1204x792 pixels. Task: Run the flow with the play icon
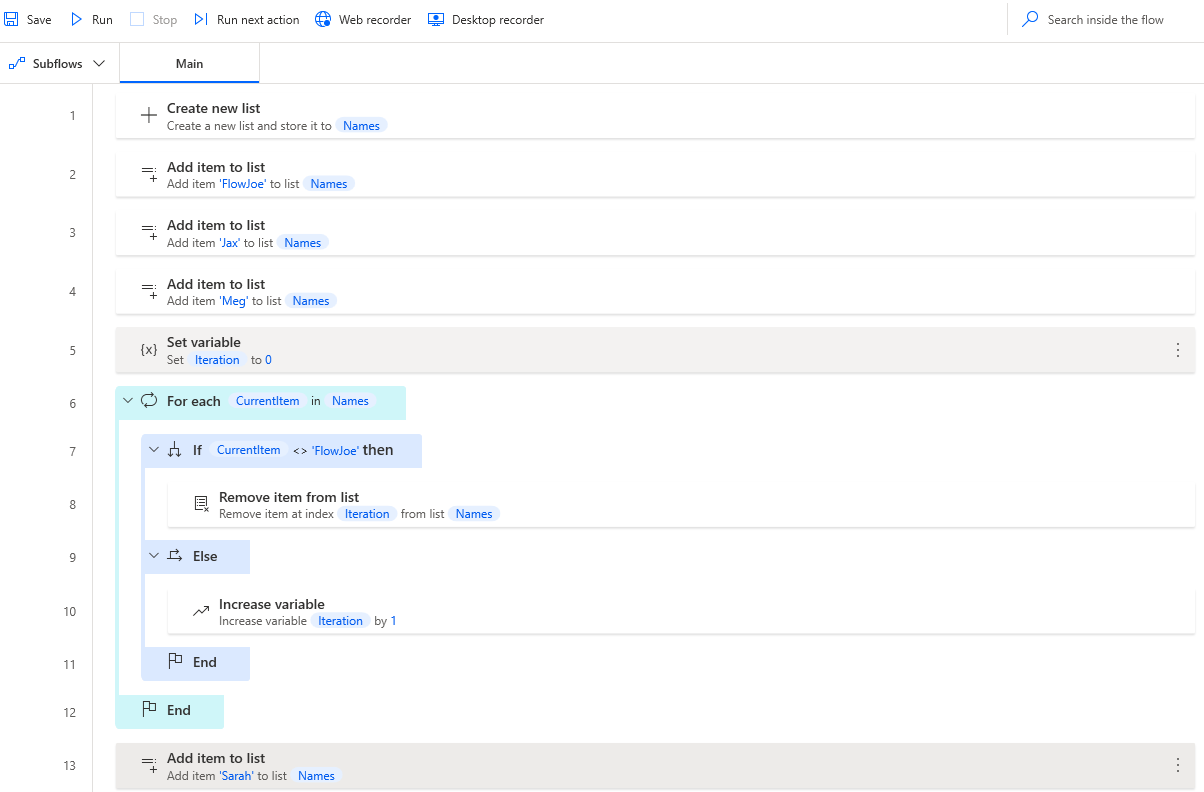pyautogui.click(x=77, y=20)
